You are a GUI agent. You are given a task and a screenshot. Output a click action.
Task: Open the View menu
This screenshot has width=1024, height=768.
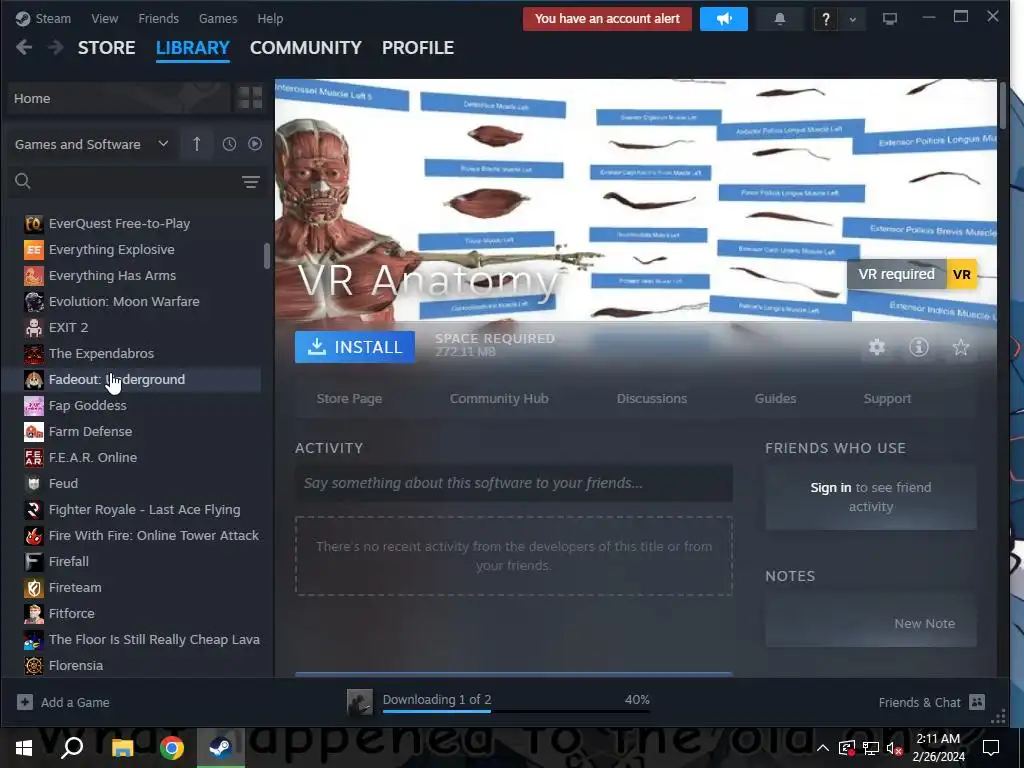104,18
